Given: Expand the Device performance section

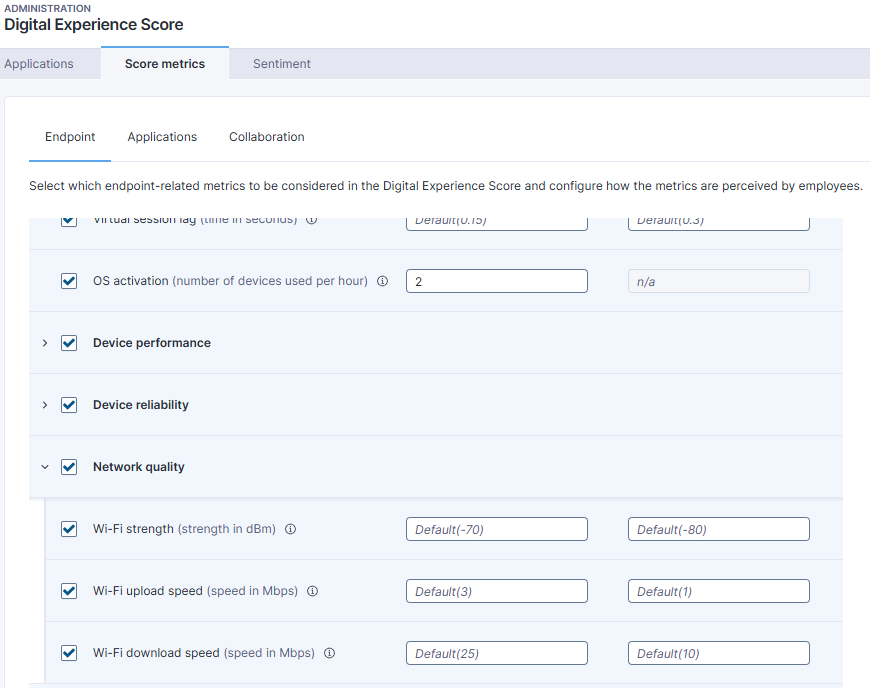Looking at the screenshot, I should (x=44, y=343).
